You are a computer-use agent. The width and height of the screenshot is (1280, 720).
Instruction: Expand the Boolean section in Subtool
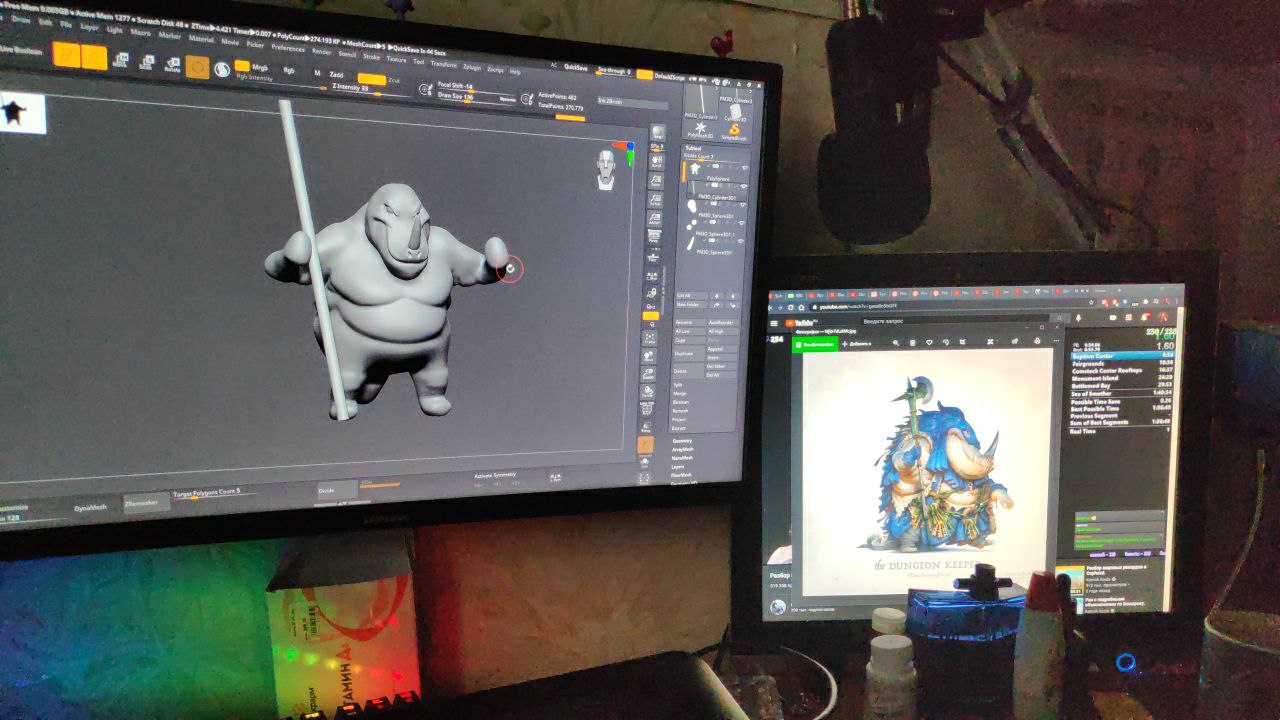(682, 402)
